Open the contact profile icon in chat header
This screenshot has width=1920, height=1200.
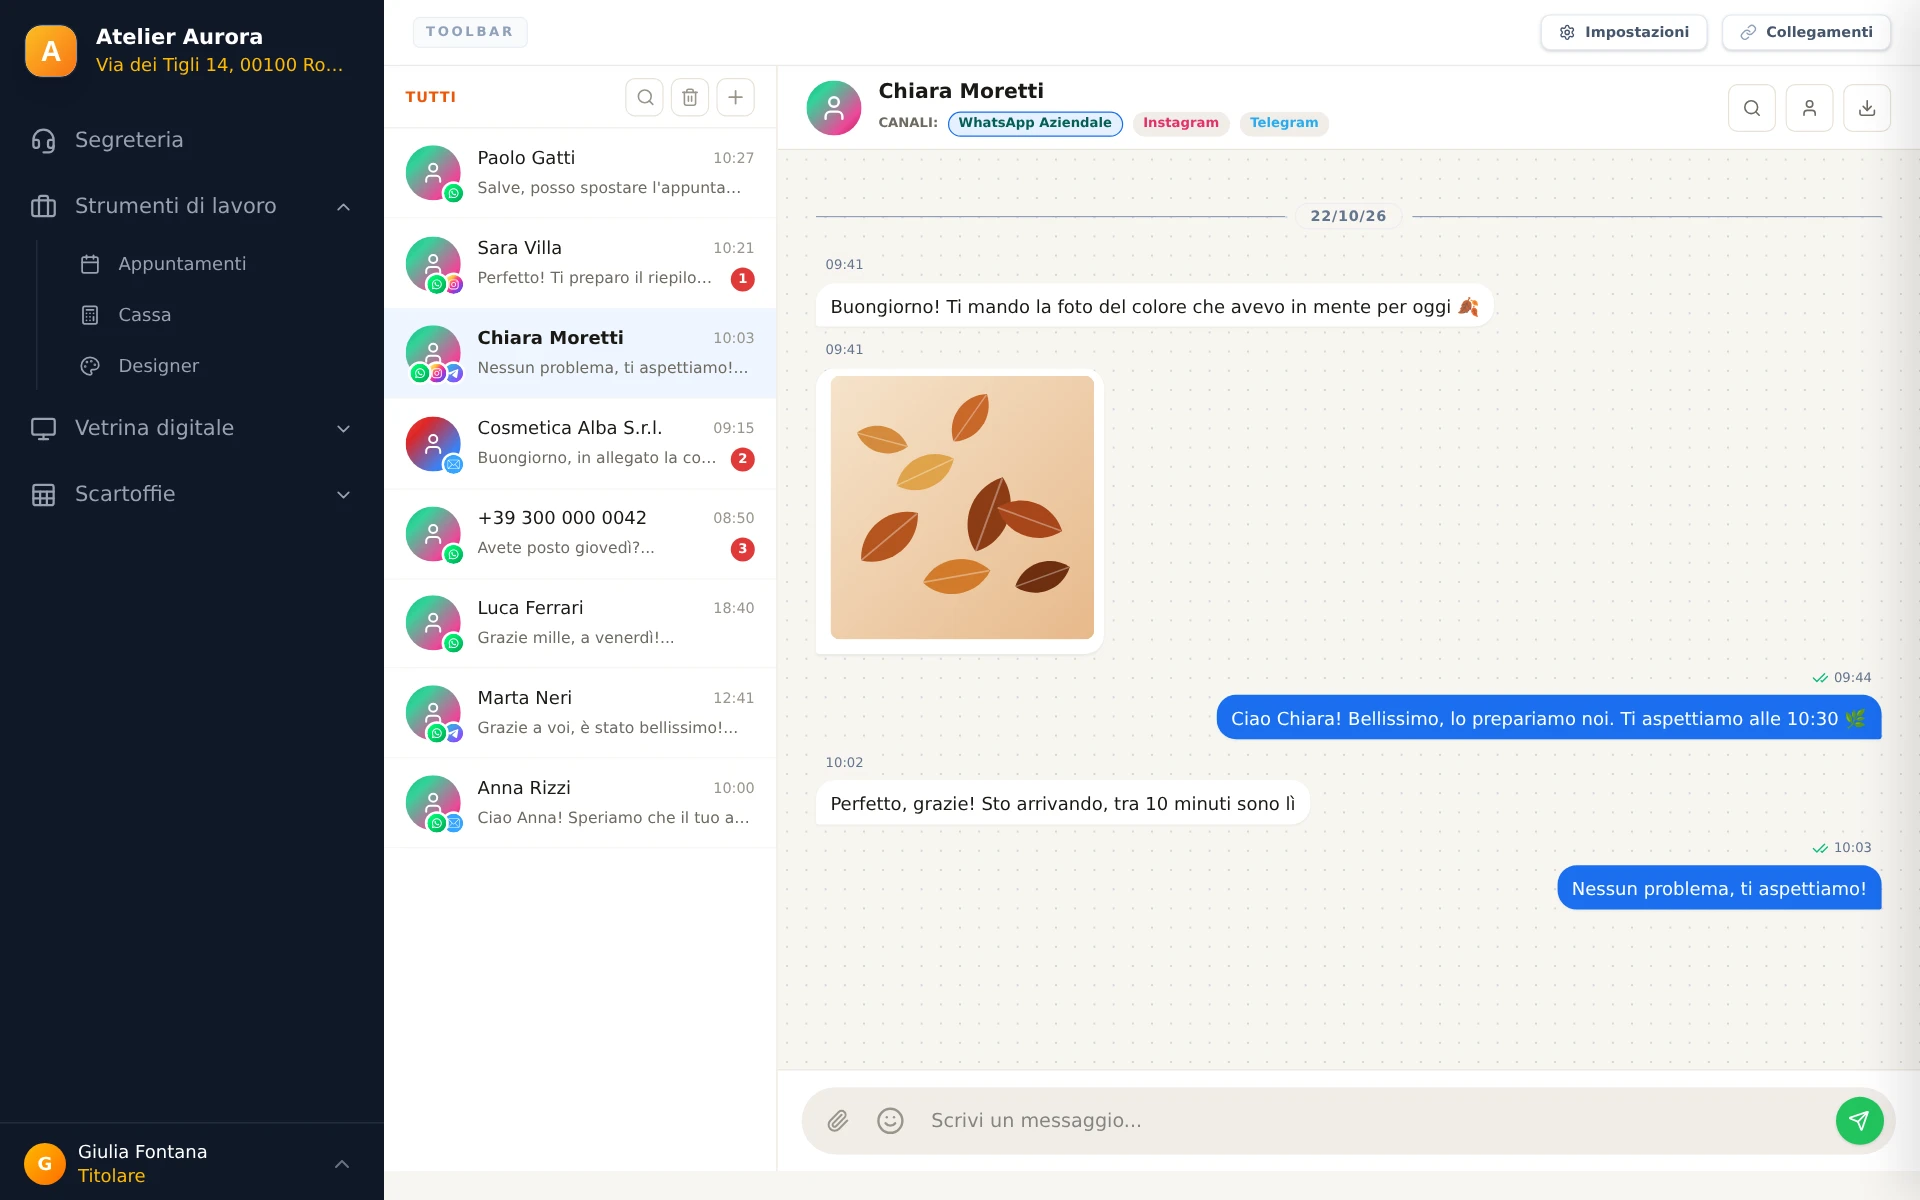pos(1809,108)
